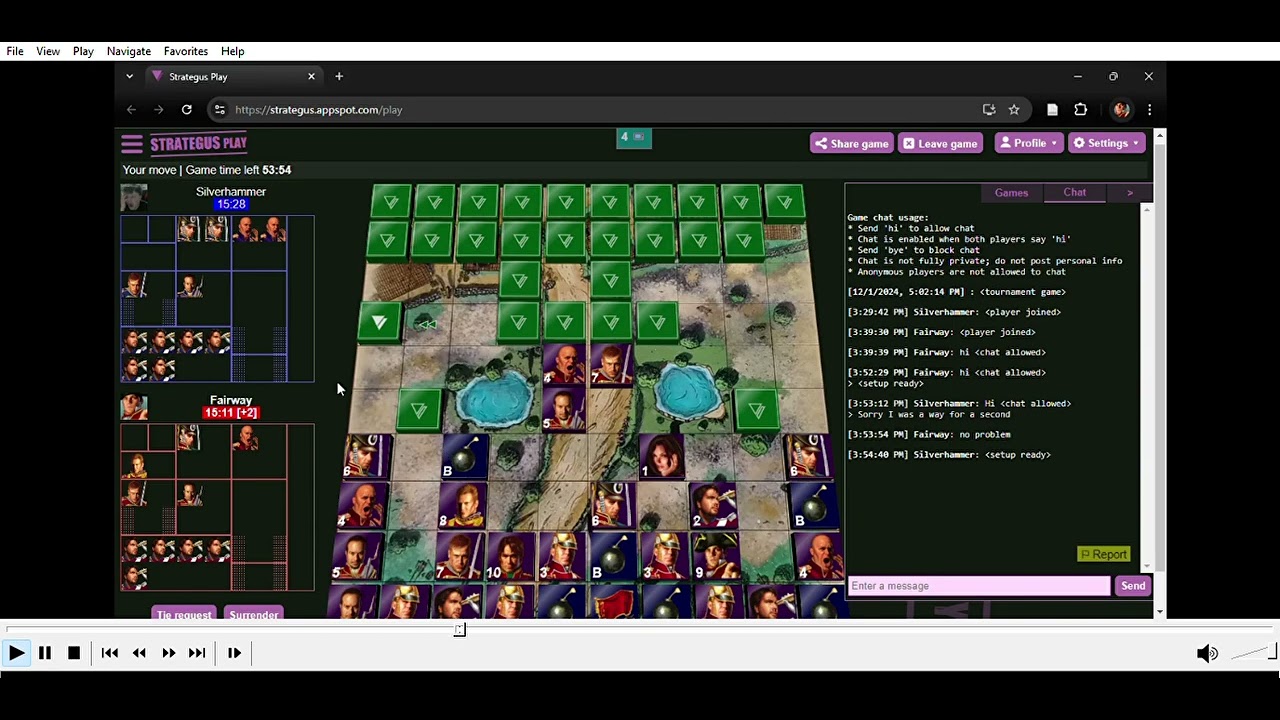1280x720 pixels.
Task: Click the Leave game button
Action: (x=940, y=143)
